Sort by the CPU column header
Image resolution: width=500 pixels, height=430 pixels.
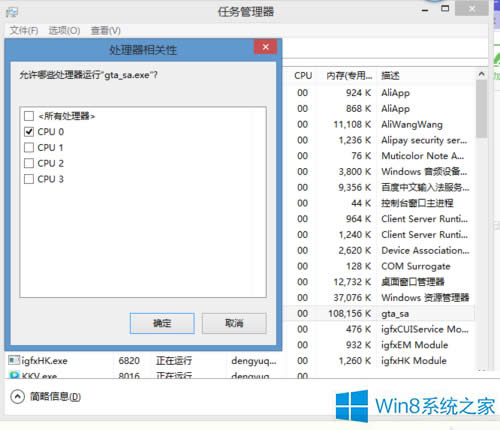[303, 76]
